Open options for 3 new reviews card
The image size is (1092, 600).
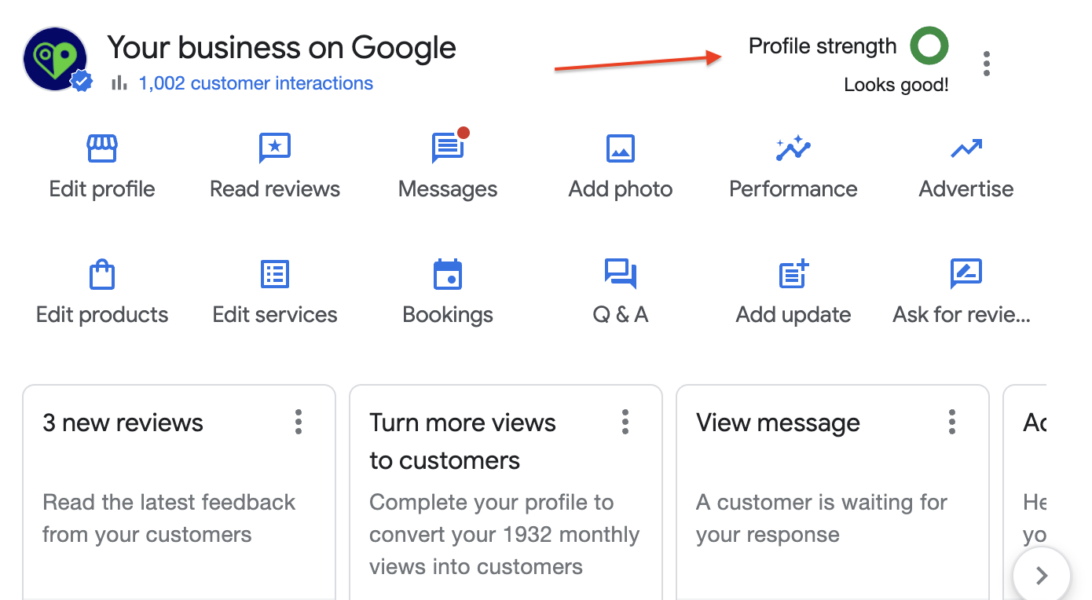[298, 422]
